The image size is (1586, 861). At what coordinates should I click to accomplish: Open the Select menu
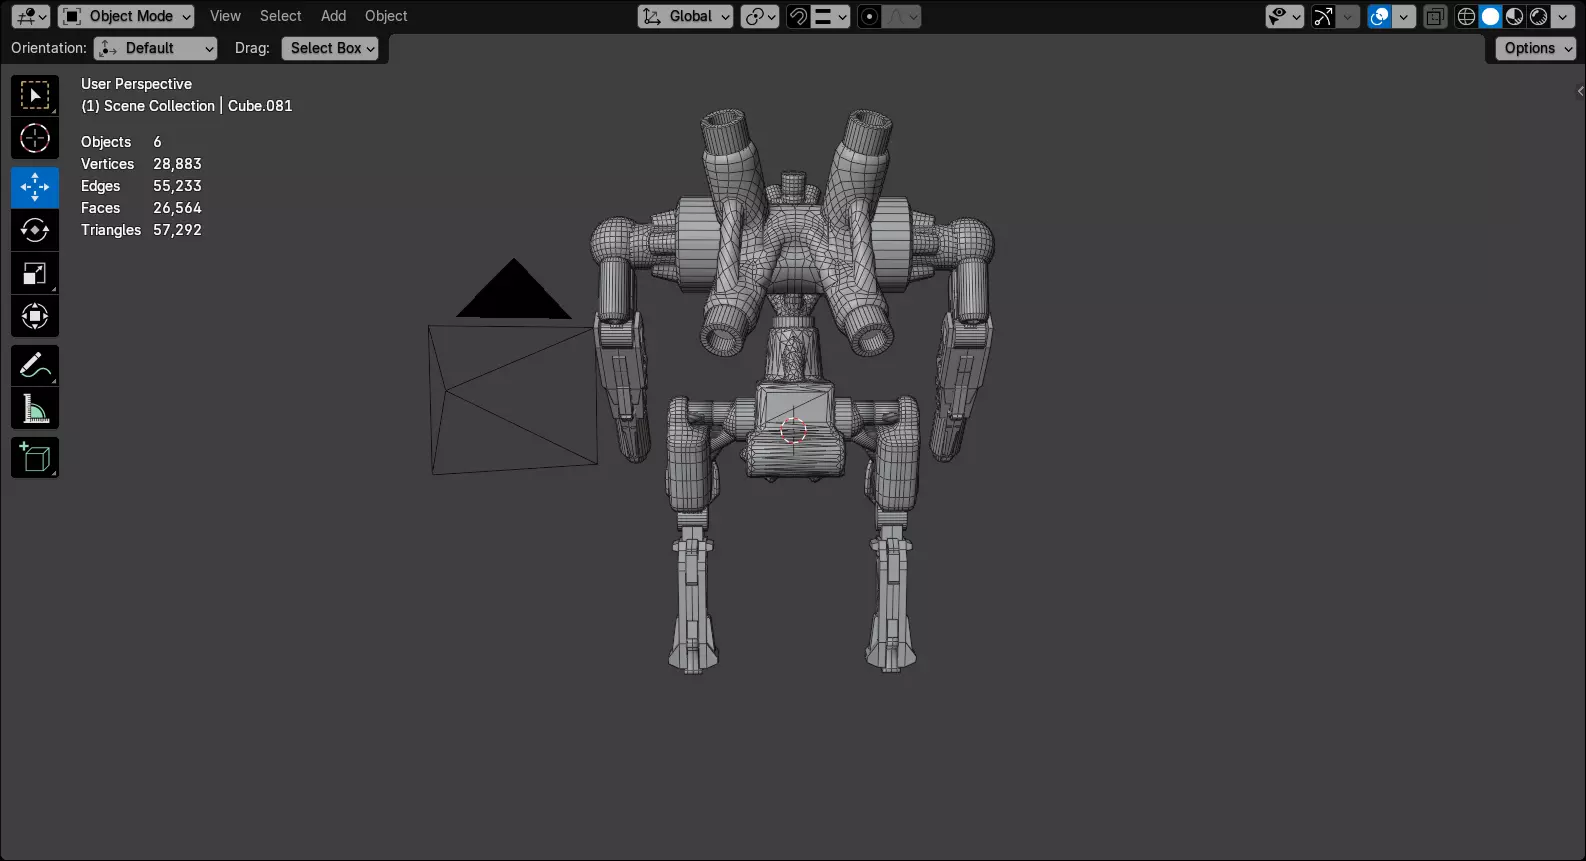click(x=280, y=16)
